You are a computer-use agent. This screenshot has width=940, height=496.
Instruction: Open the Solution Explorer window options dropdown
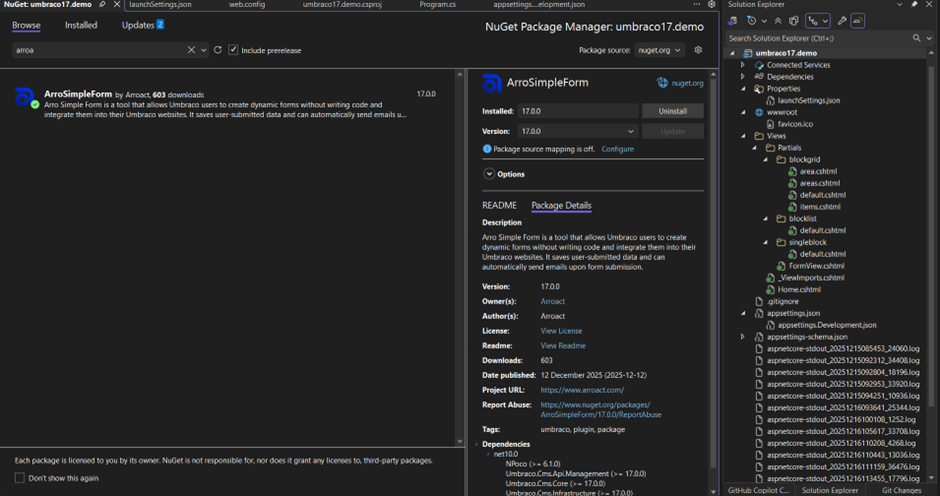[899, 4]
